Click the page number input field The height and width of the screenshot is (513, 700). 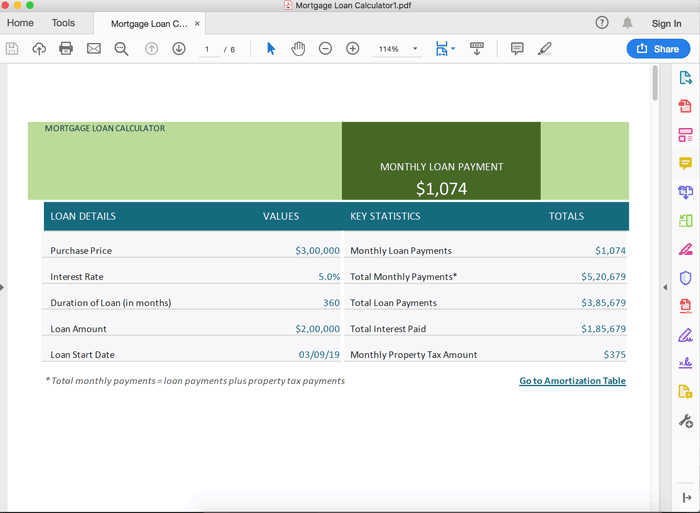pyautogui.click(x=208, y=49)
